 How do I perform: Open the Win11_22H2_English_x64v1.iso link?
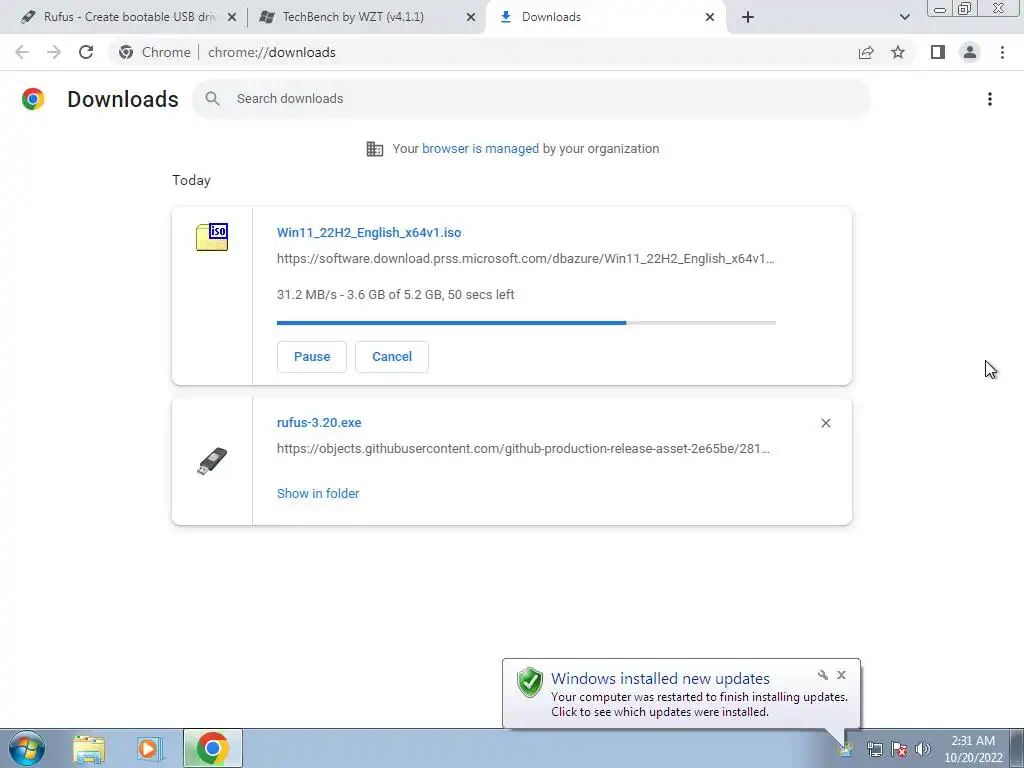click(369, 232)
